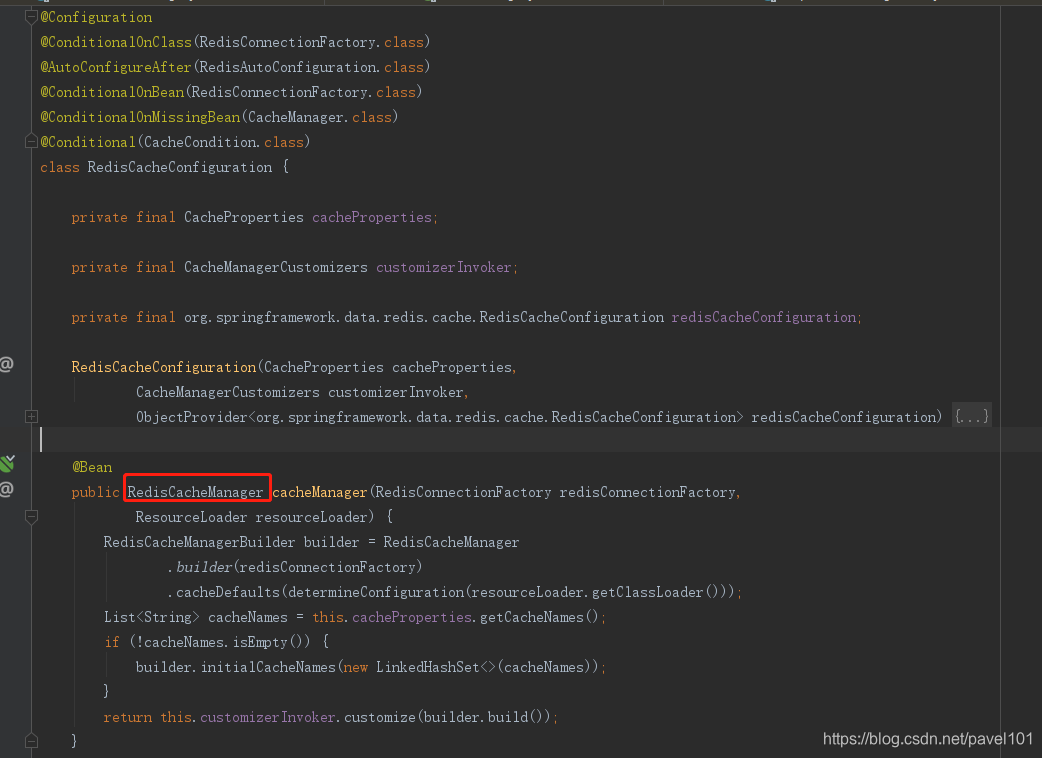Click the @ gutter icon beside RedisCacheConfiguration constructor

6,364
